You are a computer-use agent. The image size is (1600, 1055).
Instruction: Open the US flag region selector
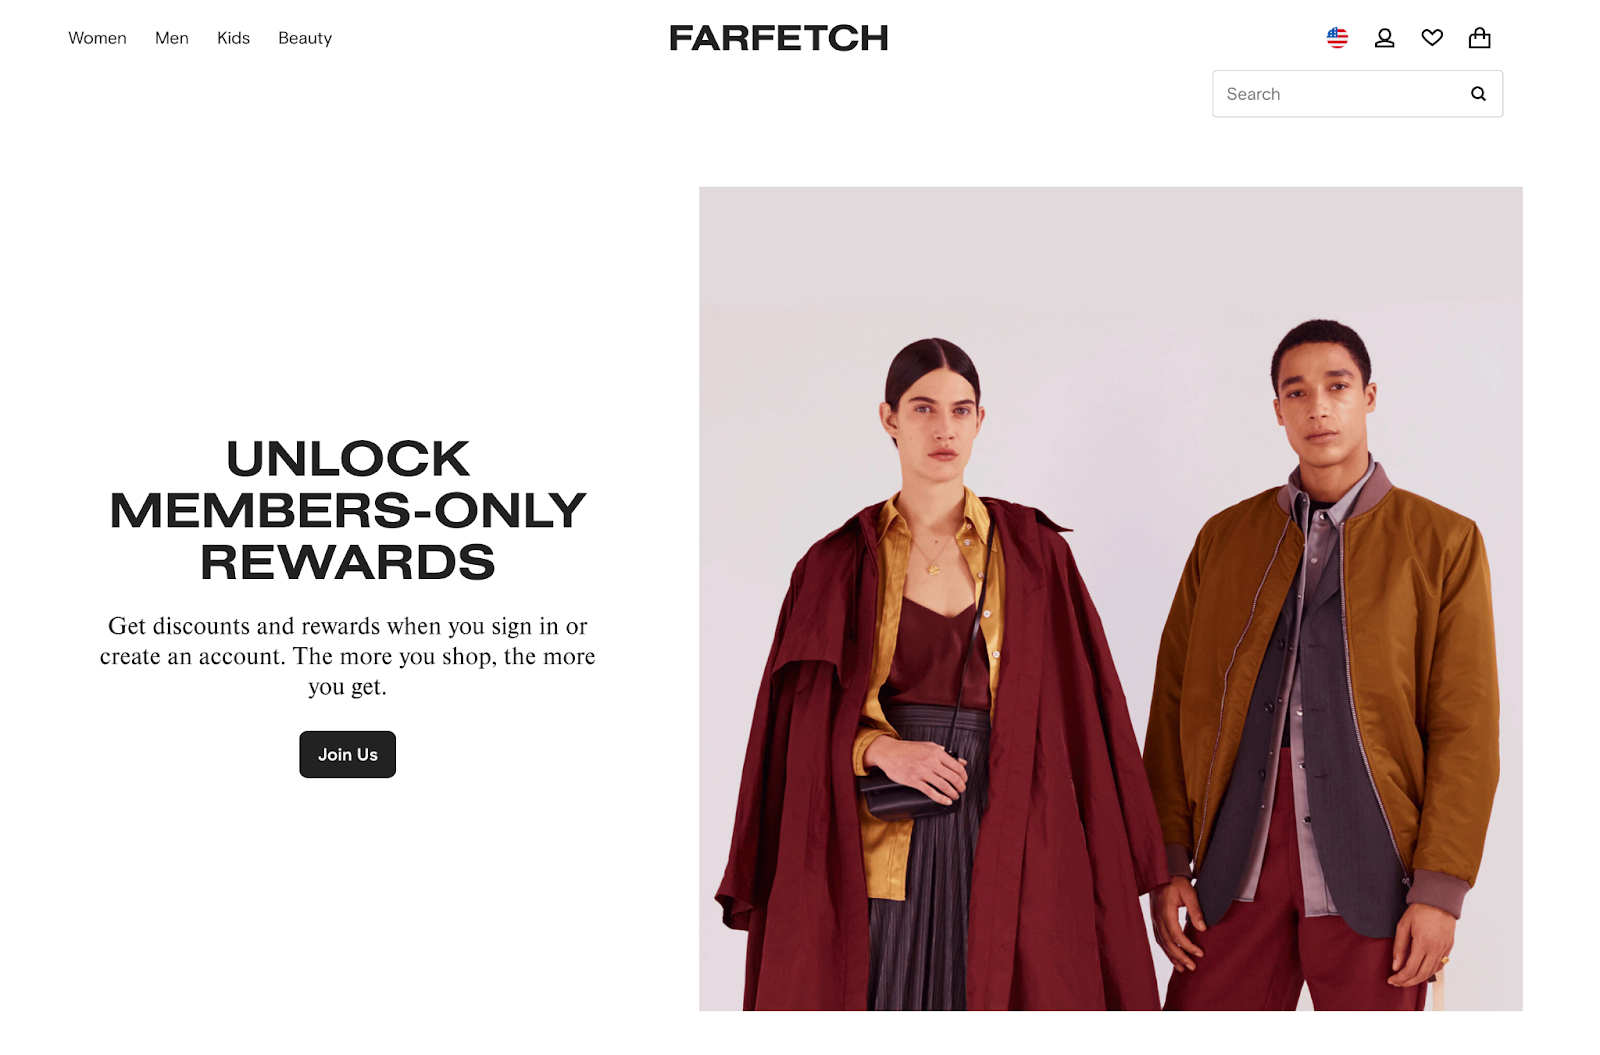tap(1337, 38)
